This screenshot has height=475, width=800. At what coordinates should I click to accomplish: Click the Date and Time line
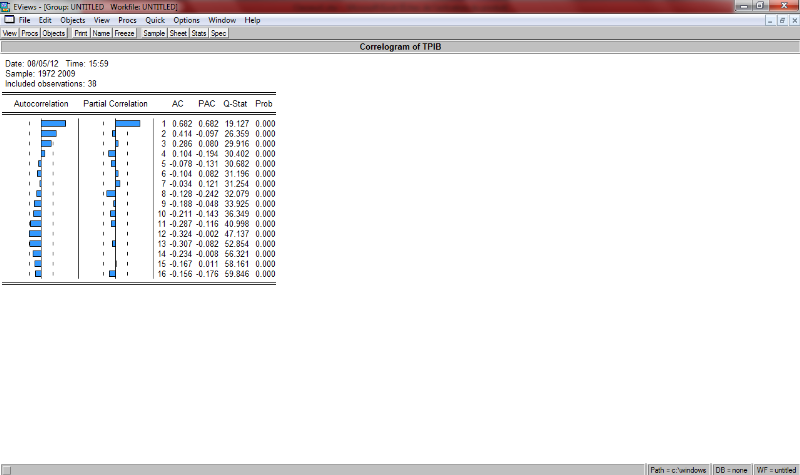pyautogui.click(x=57, y=64)
